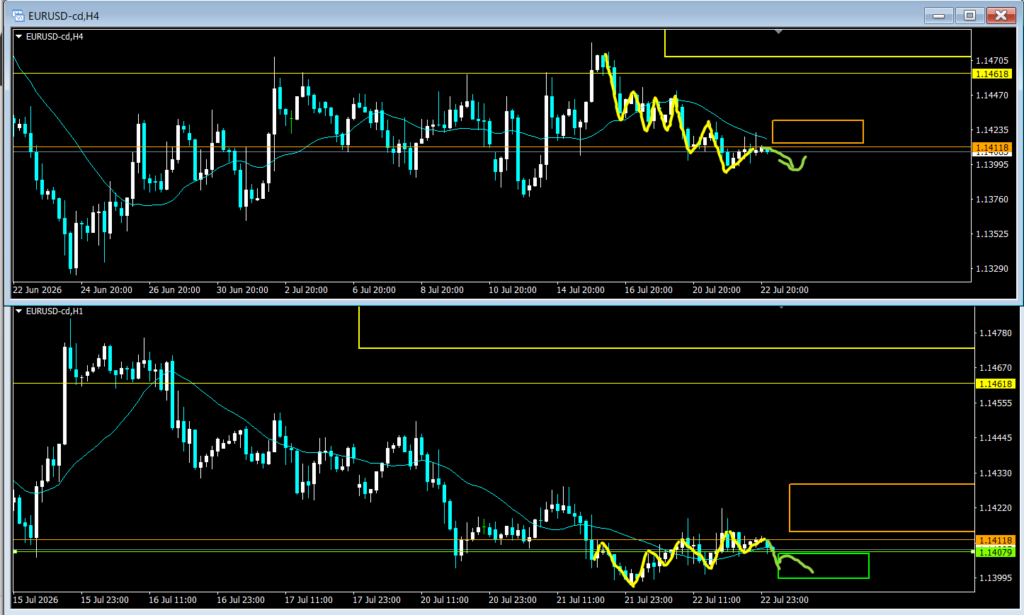Minimize the EURUSD-cd,H4 chart window
The width and height of the screenshot is (1024, 615).
pos(938,15)
